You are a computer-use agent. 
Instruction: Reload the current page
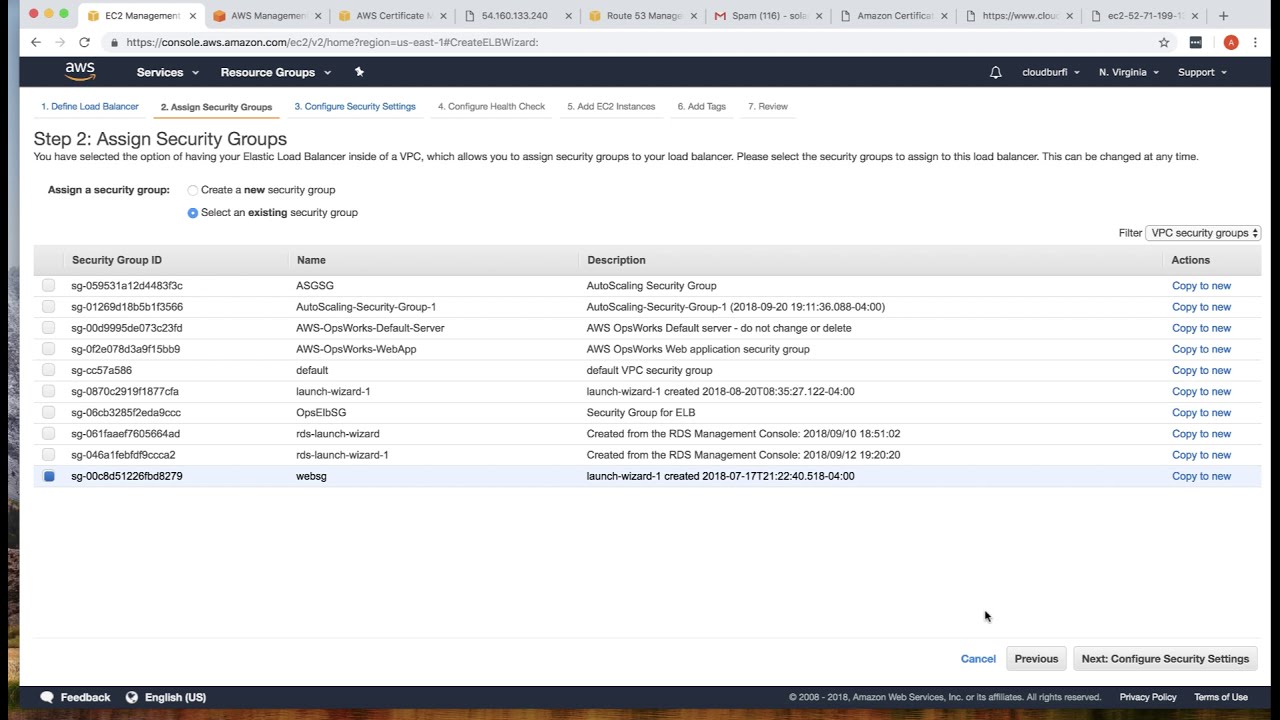coord(84,42)
